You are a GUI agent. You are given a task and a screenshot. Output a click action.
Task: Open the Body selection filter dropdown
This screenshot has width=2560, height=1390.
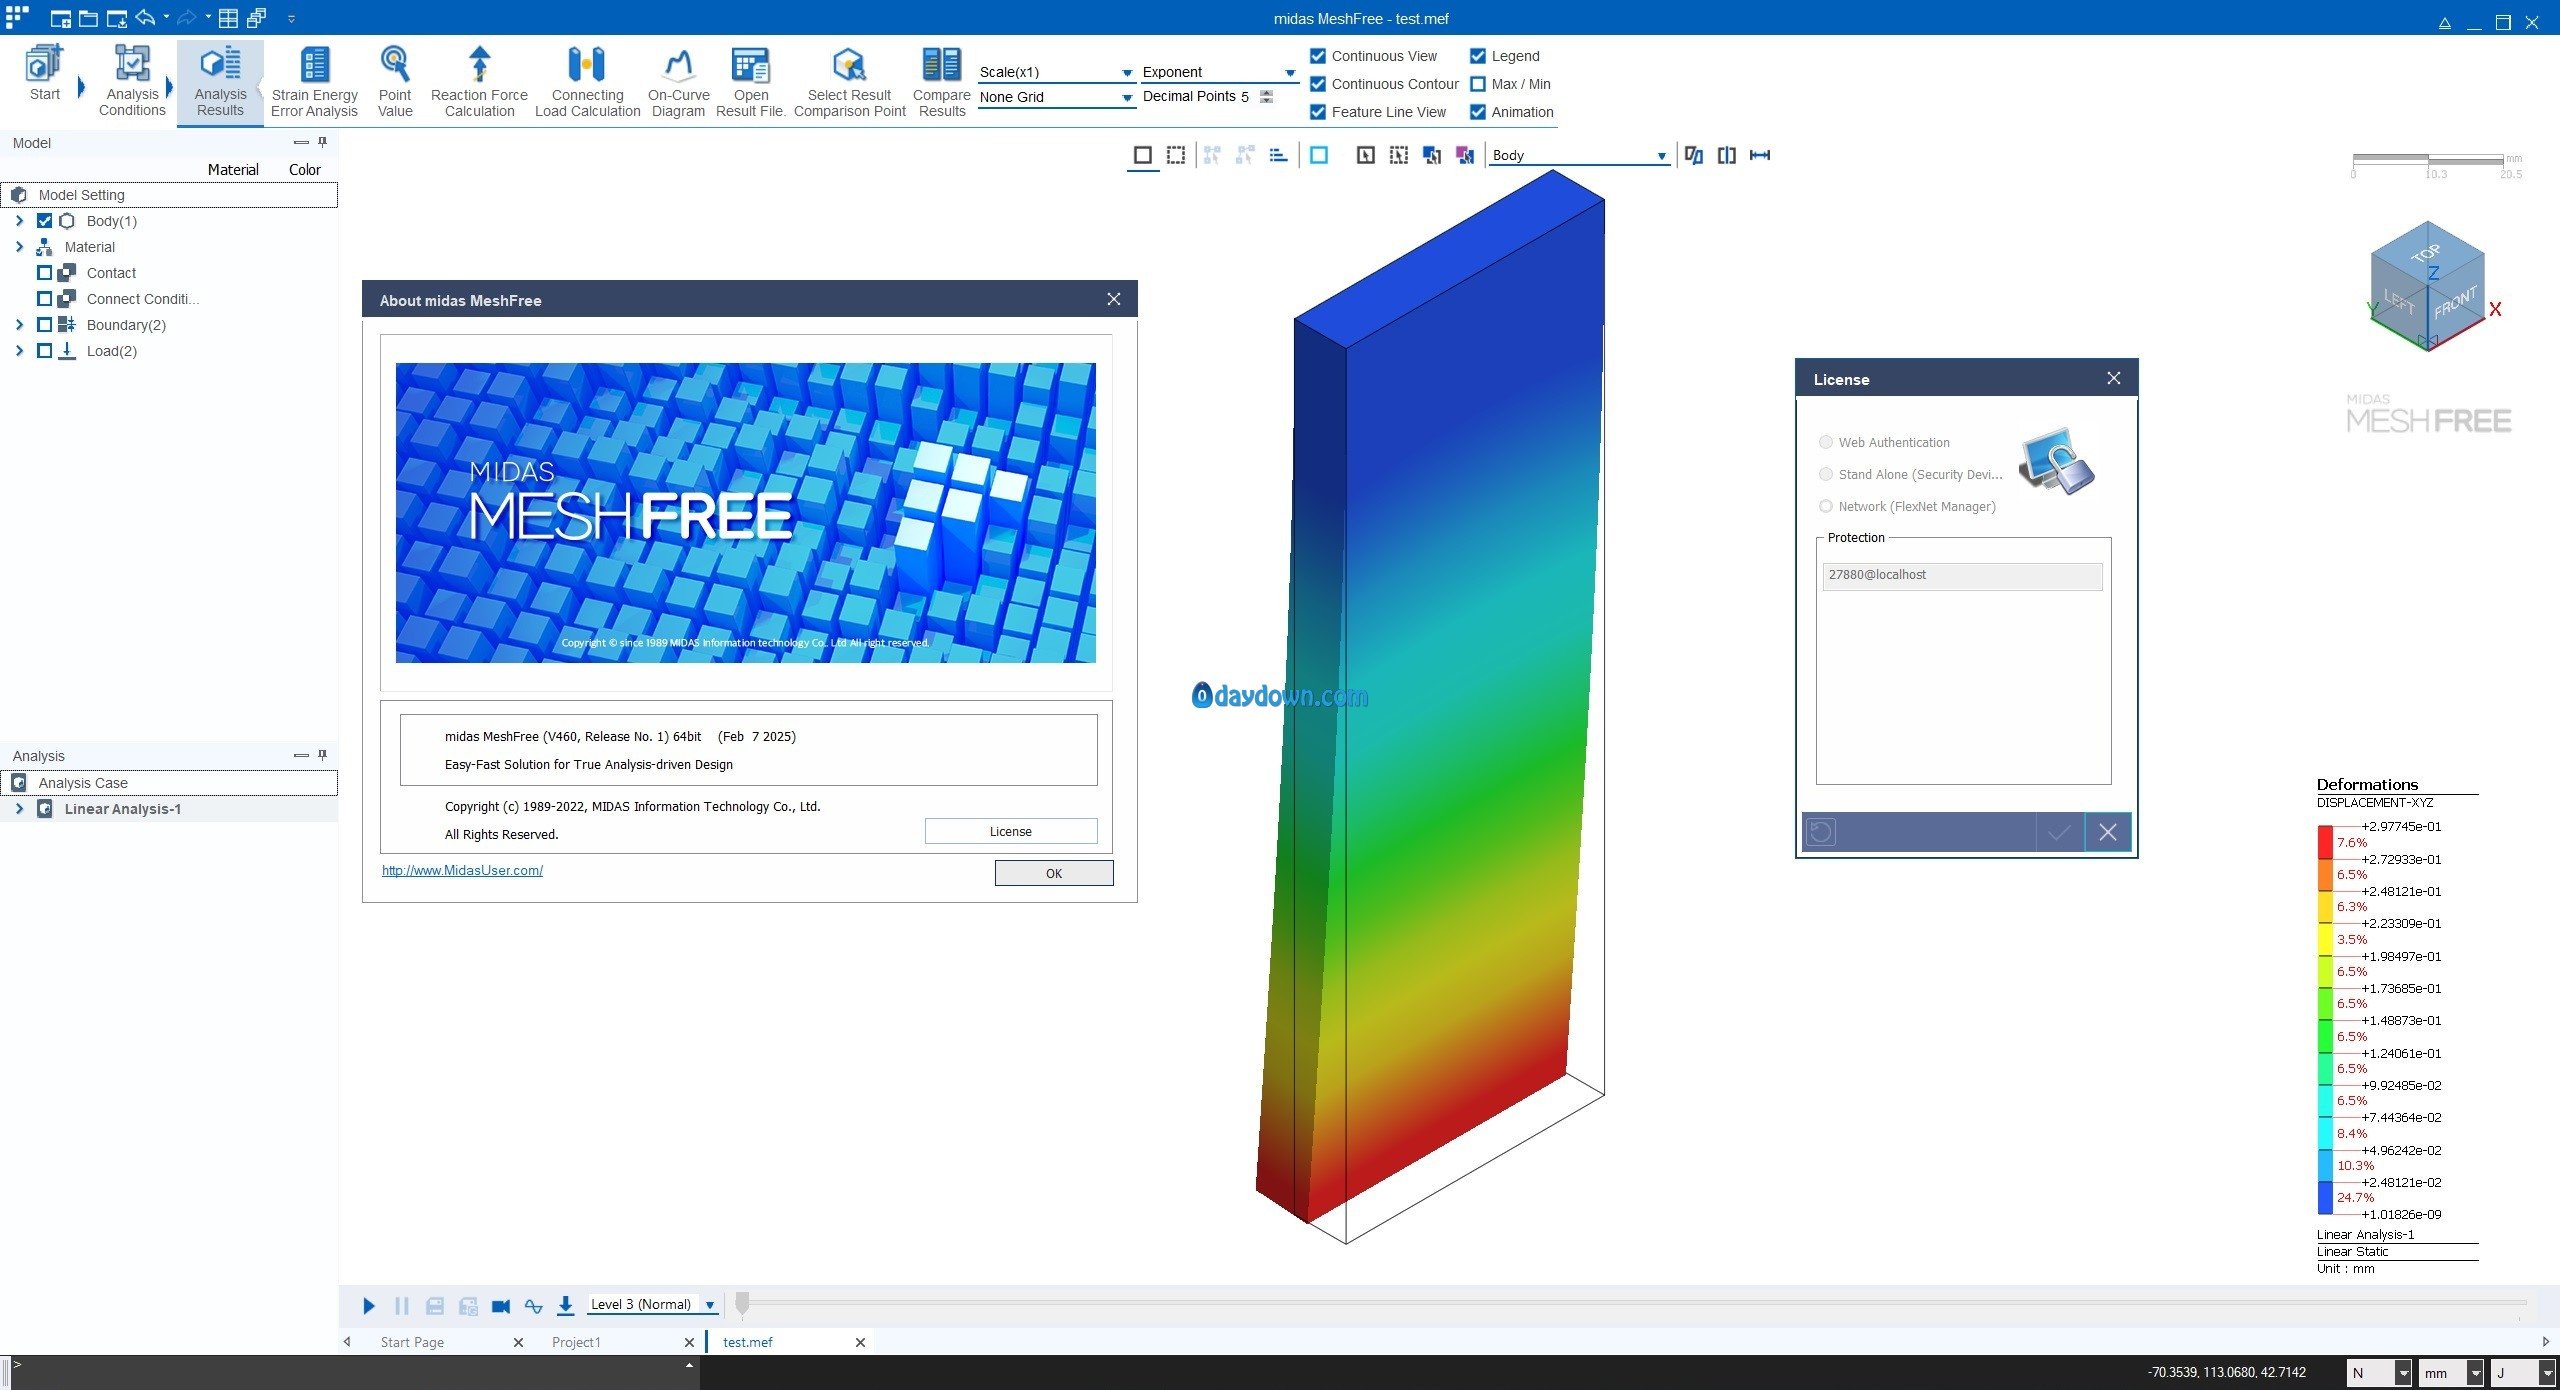tap(1579, 155)
